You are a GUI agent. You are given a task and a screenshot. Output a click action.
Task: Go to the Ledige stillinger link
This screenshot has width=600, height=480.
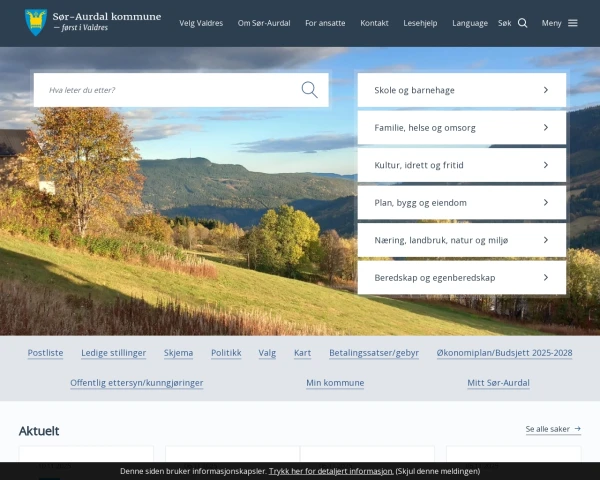click(113, 353)
